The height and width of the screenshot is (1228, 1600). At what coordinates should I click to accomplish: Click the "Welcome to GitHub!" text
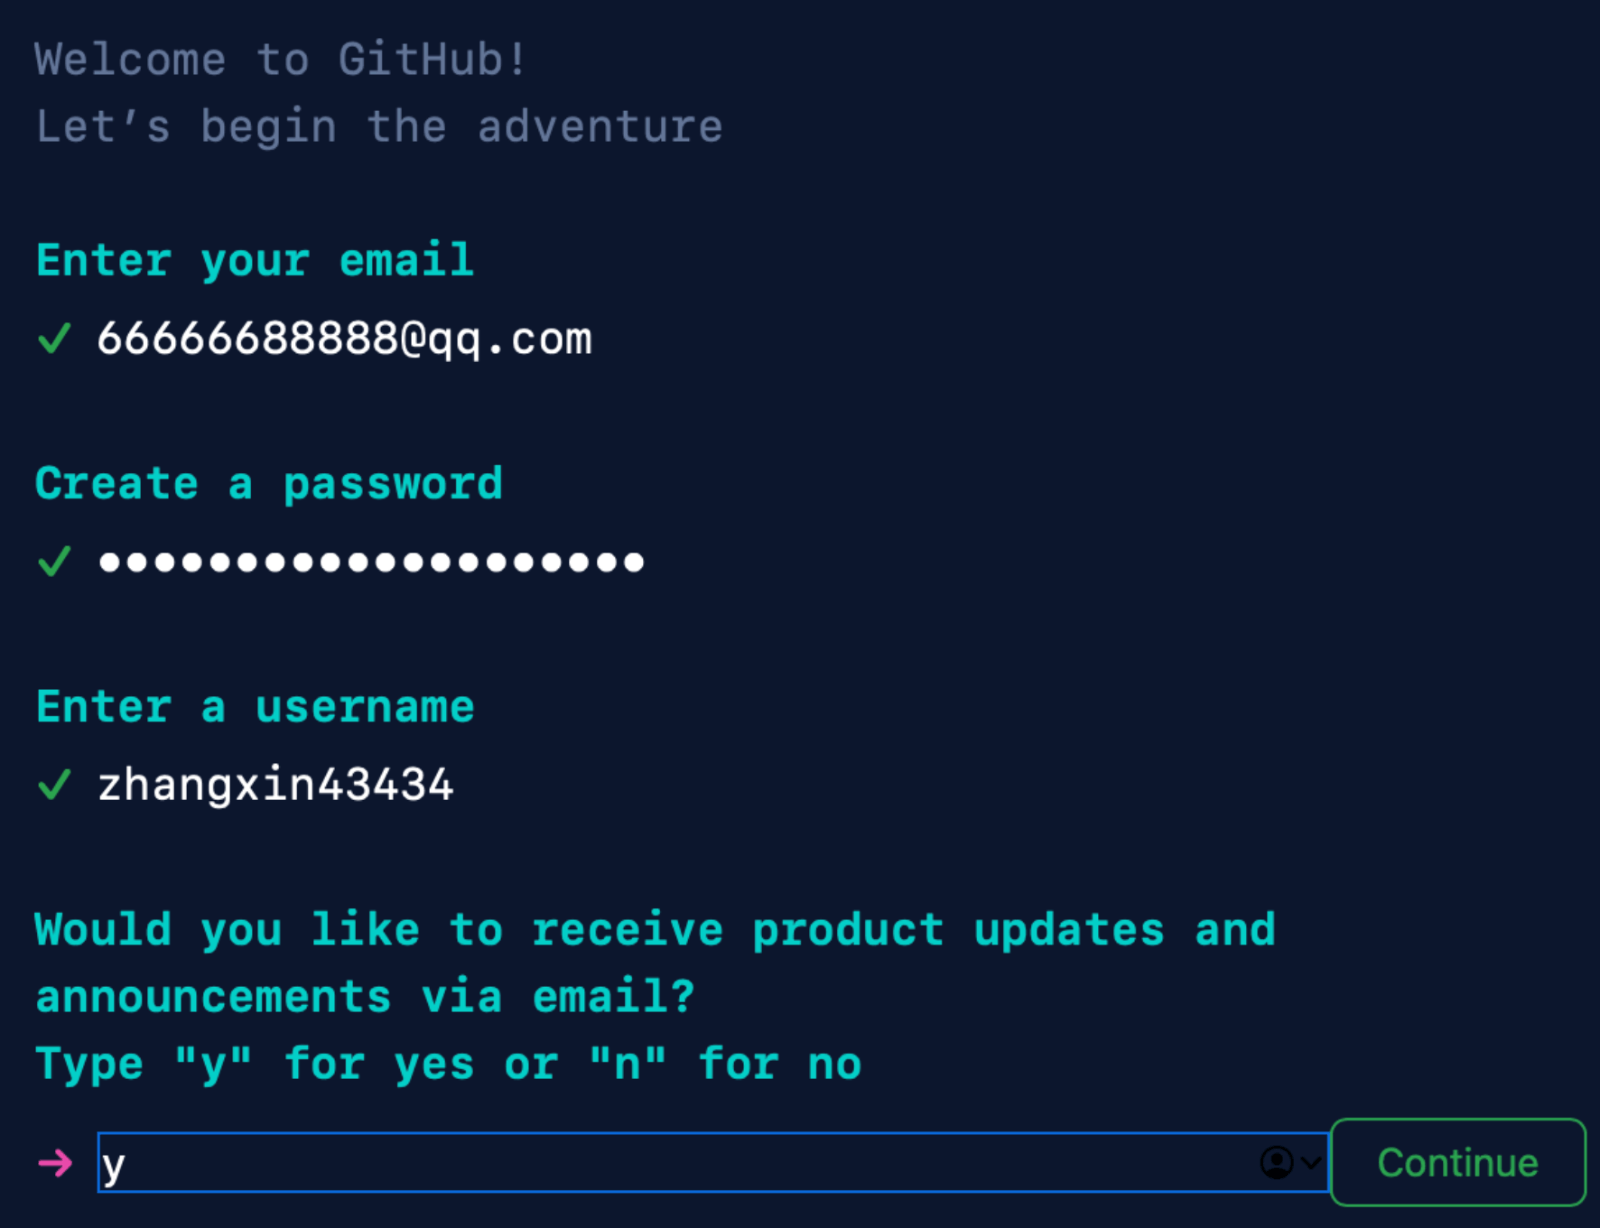pos(280,60)
